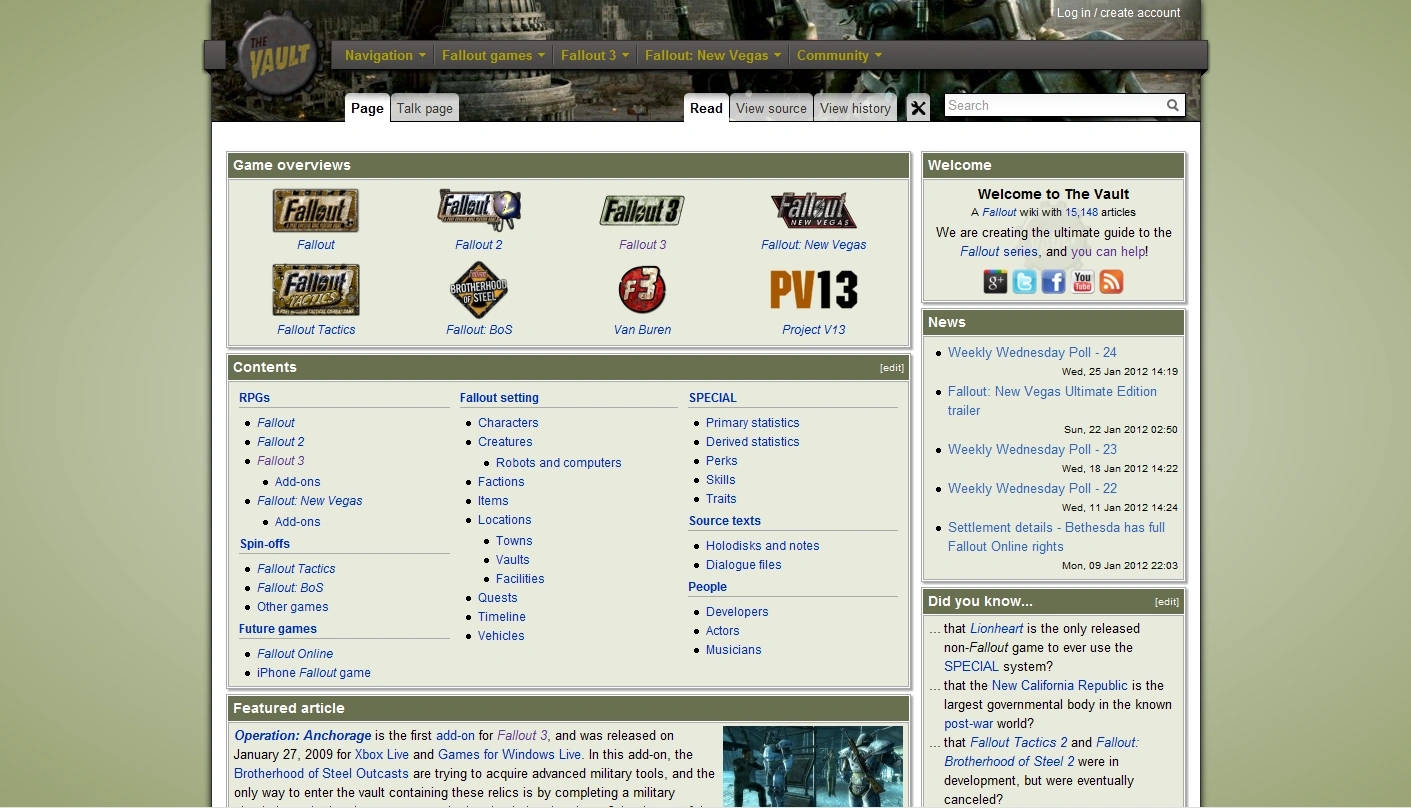1411x808 pixels.
Task: Focus the Search input field
Action: tap(1054, 105)
